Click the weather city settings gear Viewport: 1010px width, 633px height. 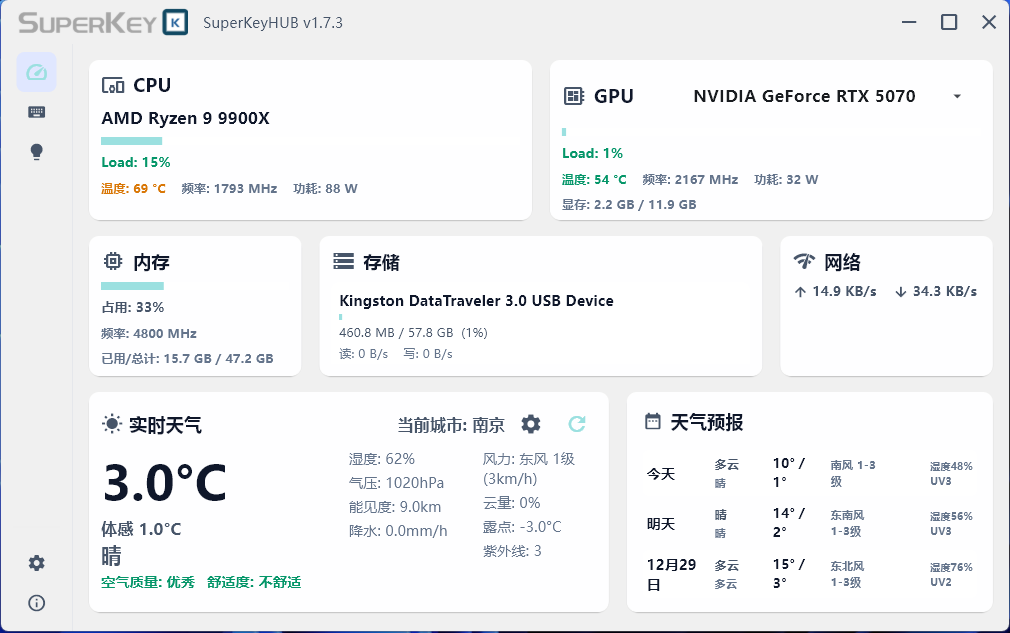[x=531, y=424]
